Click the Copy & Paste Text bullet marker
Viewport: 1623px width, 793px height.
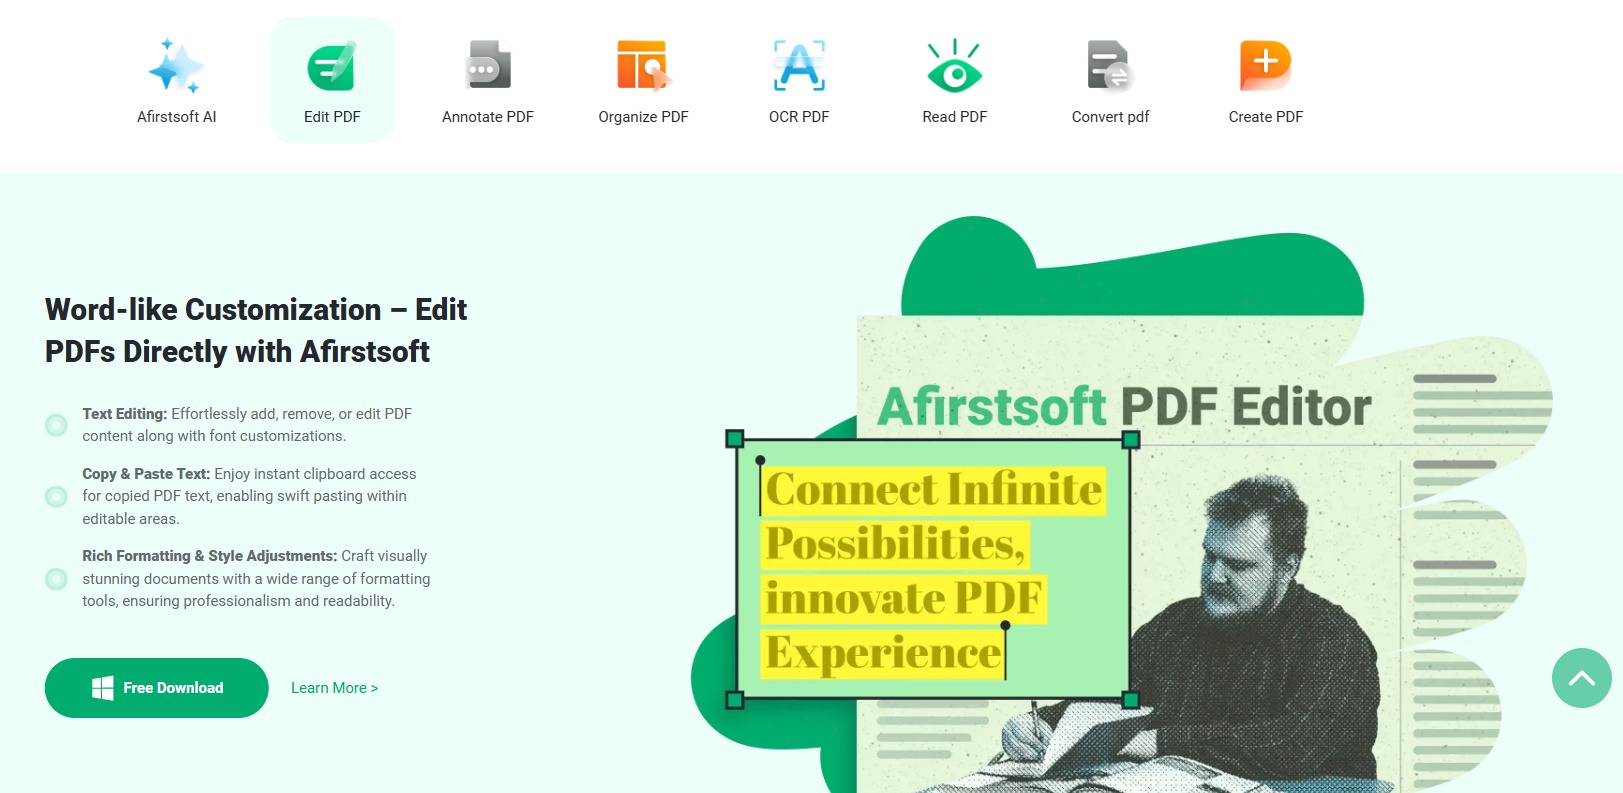pyautogui.click(x=56, y=496)
